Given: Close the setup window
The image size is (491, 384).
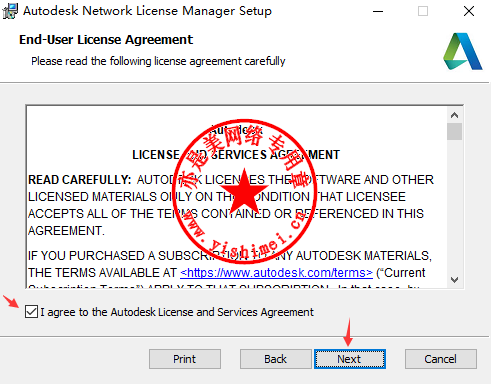Looking at the screenshot, I should pos(469,11).
